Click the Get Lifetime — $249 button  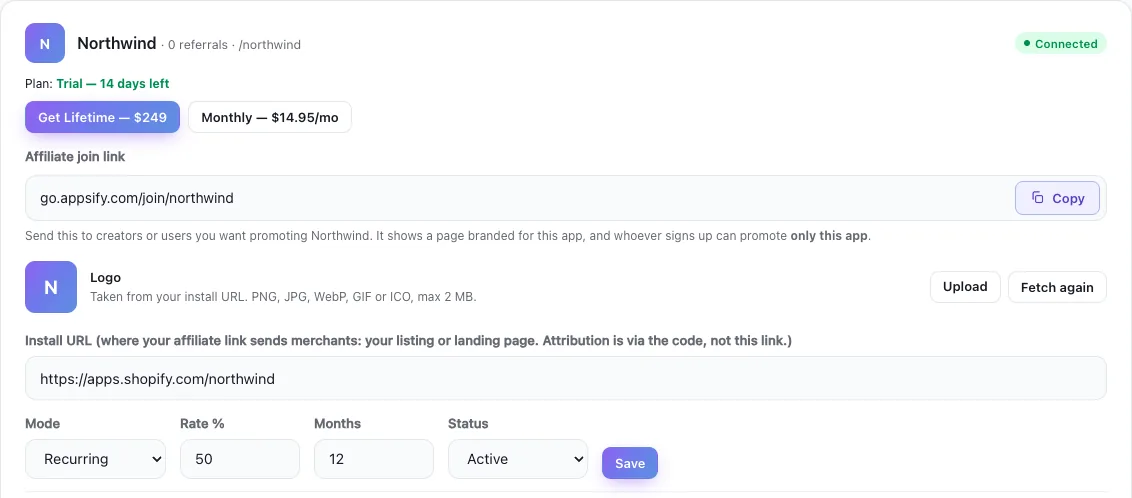(103, 117)
